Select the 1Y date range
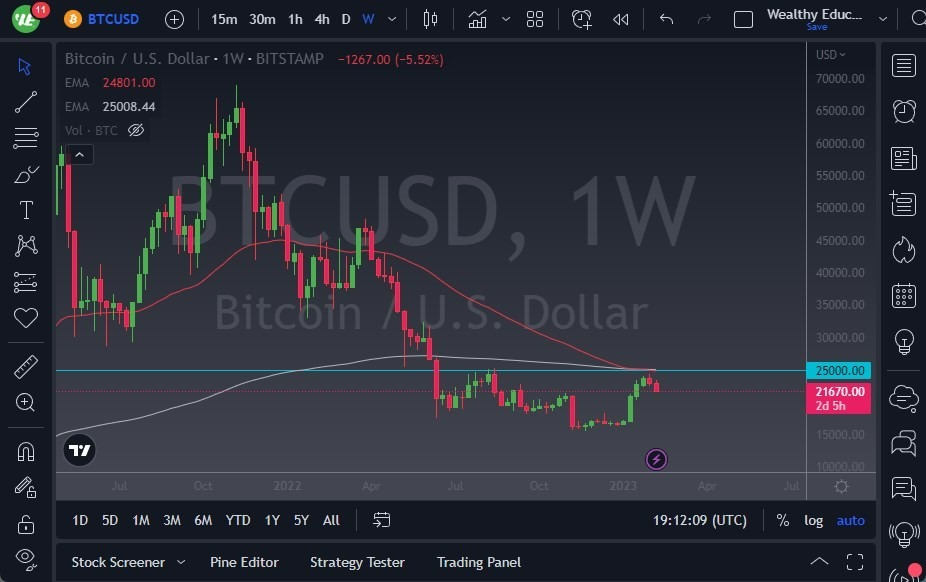 271,520
